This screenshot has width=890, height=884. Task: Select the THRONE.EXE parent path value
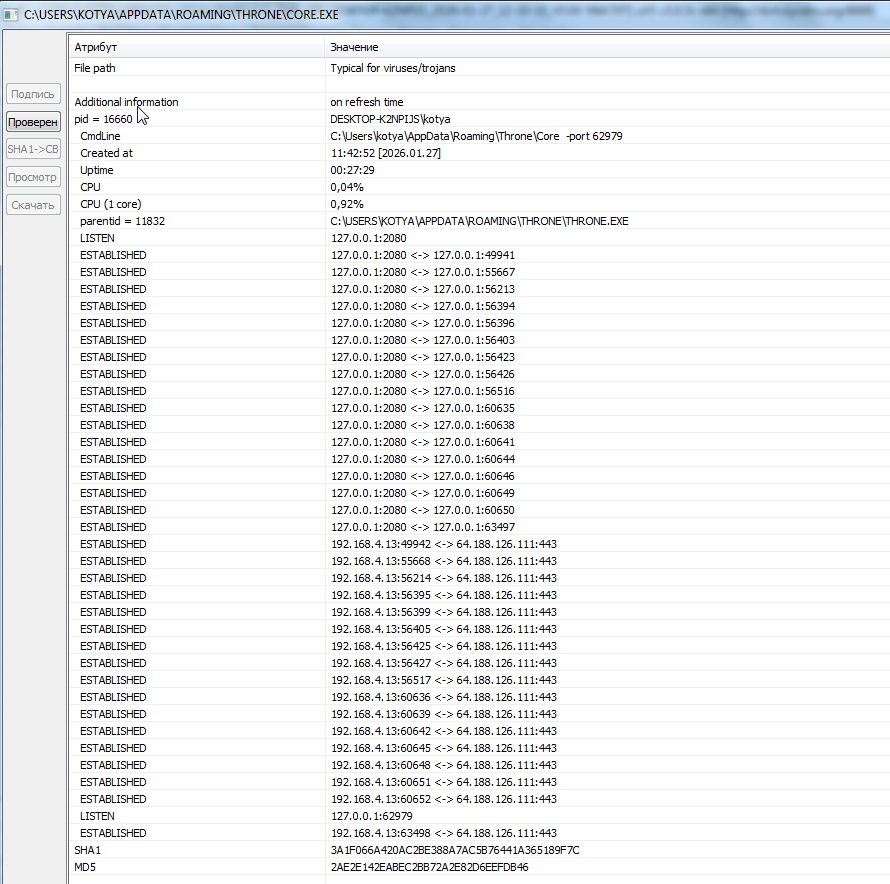point(480,221)
